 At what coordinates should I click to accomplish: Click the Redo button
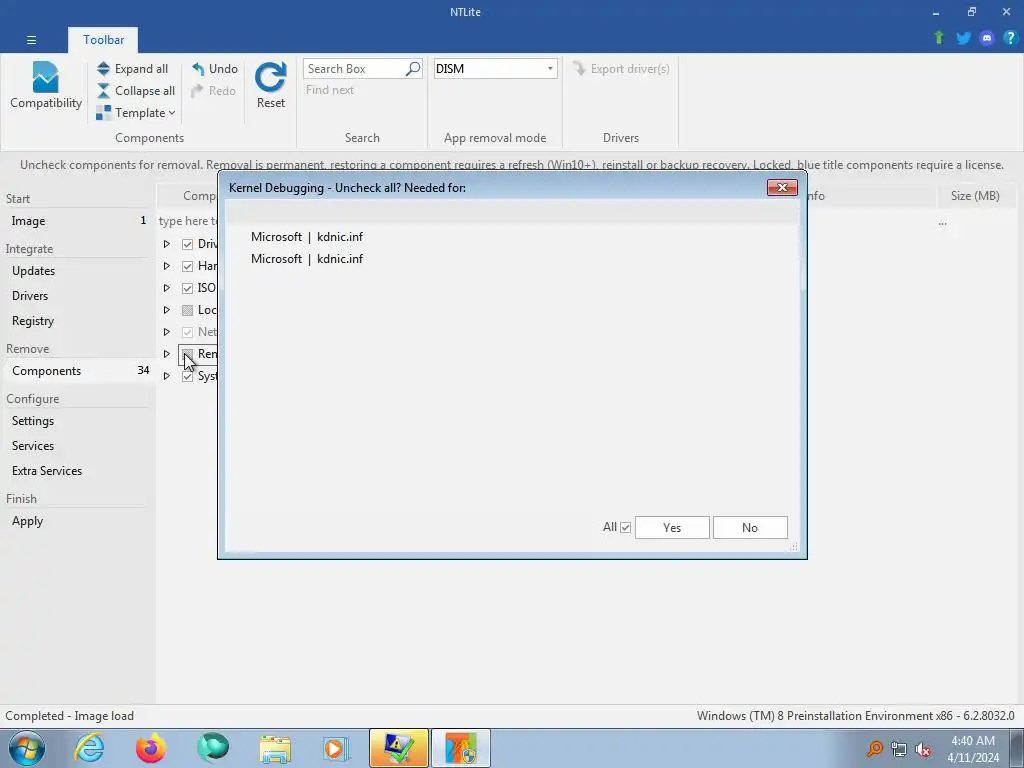214,91
